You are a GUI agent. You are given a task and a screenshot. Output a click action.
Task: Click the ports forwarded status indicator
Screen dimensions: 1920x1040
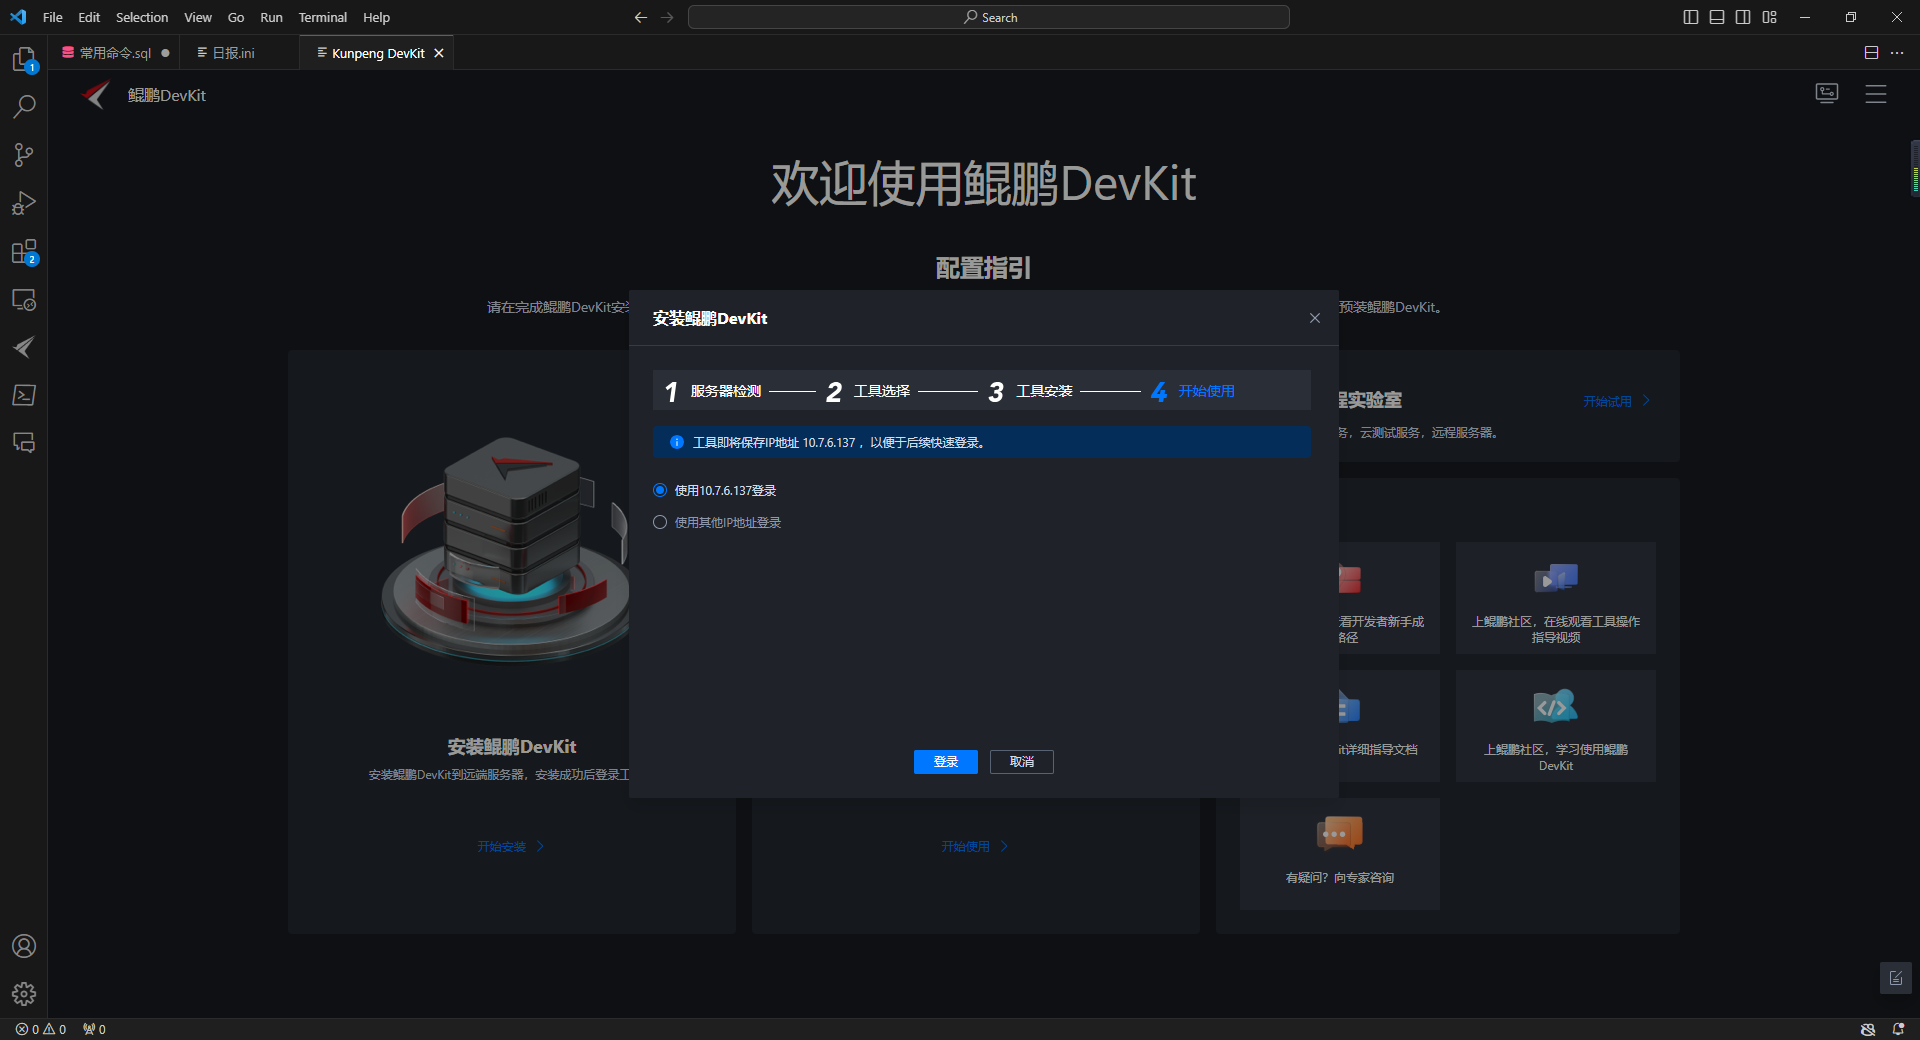coord(94,1029)
